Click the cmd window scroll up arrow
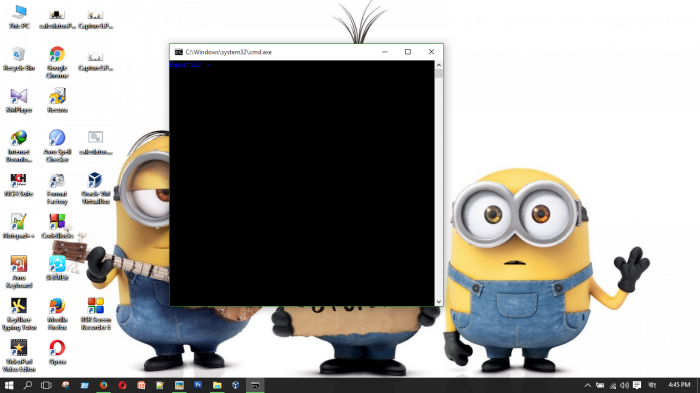Viewport: 700px width, 393px height. [x=438, y=65]
